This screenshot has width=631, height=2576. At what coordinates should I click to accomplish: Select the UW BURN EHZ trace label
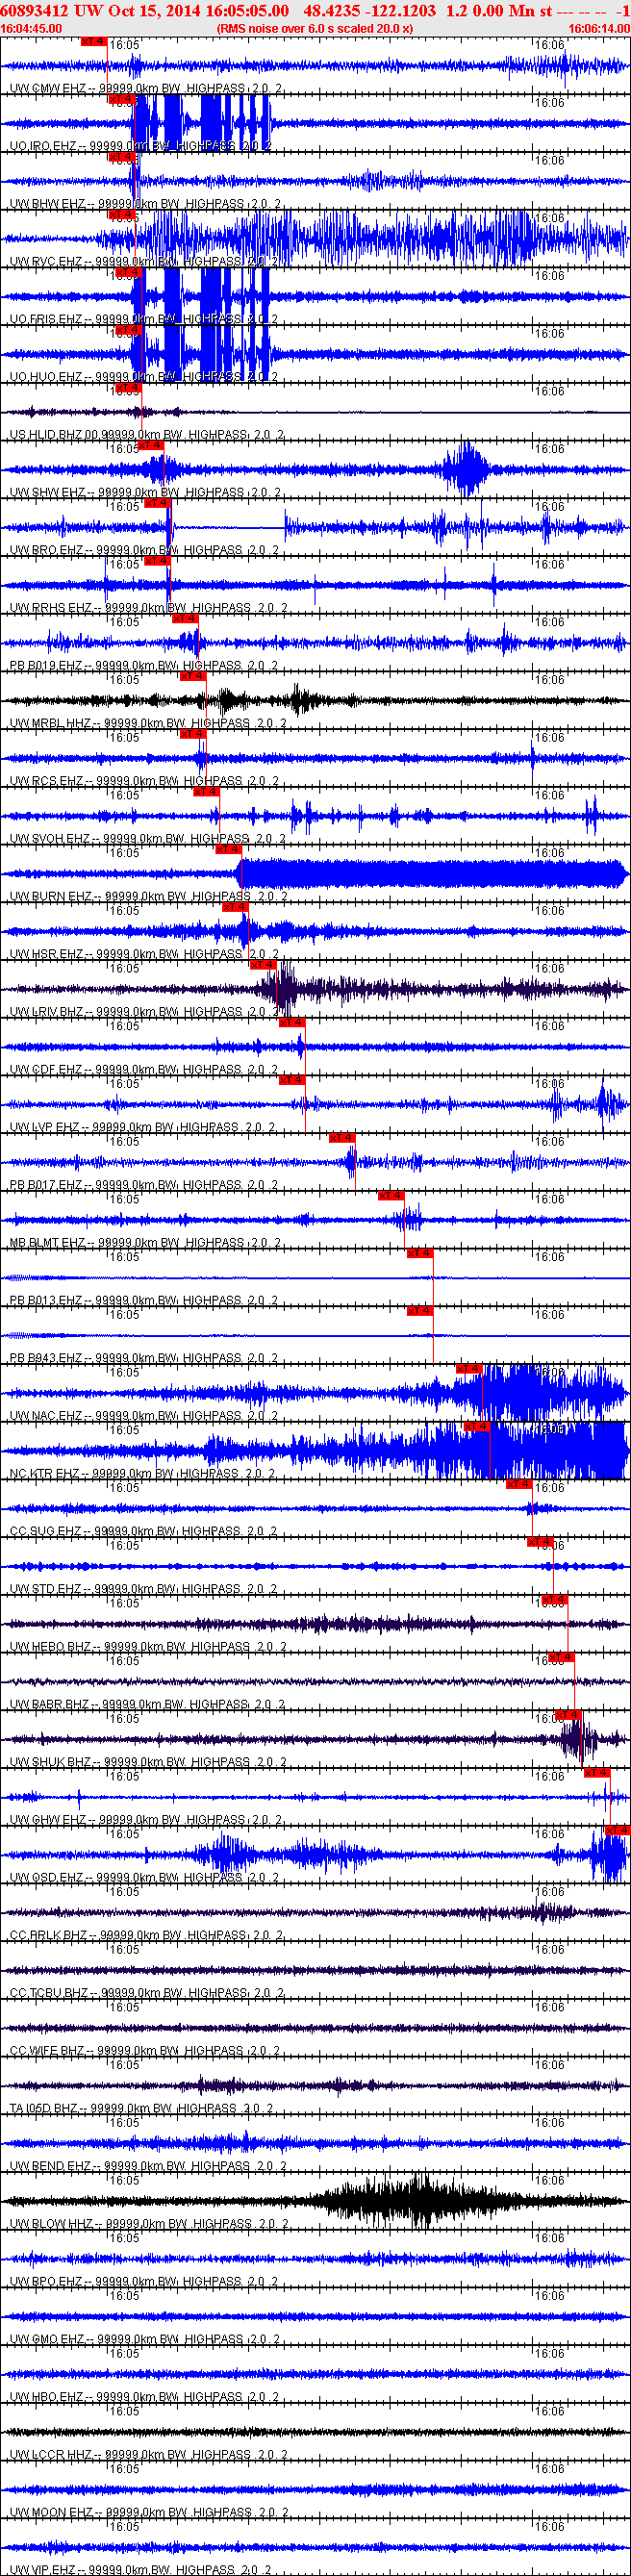148,897
